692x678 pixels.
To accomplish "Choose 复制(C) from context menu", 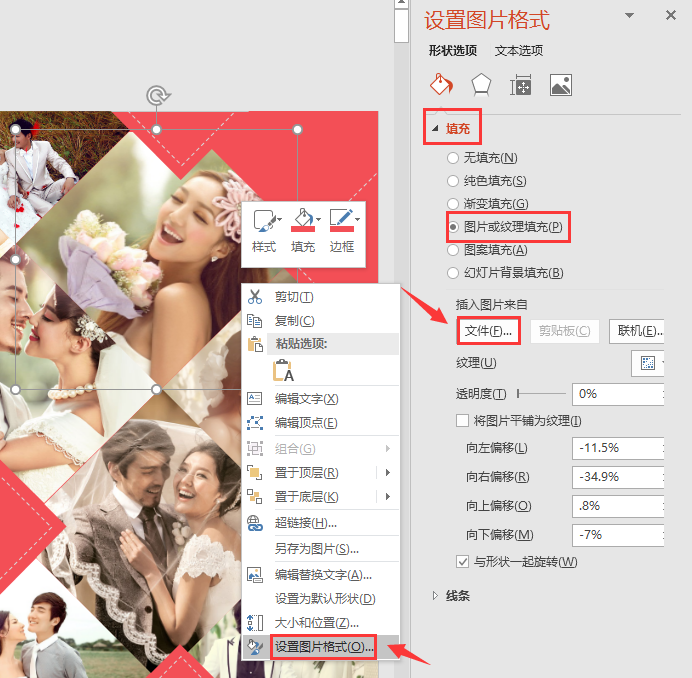I will 294,320.
